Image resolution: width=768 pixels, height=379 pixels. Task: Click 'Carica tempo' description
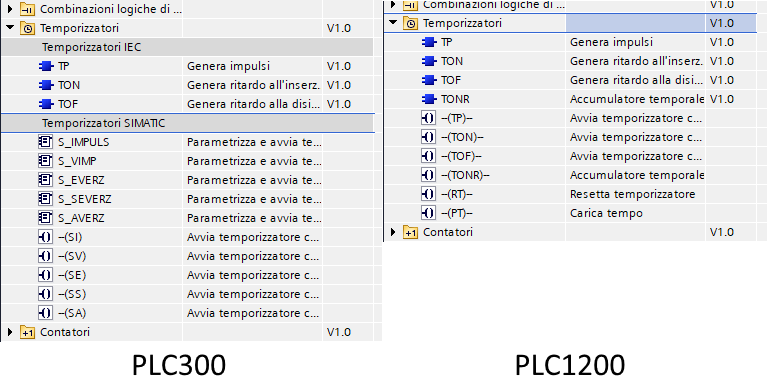click(x=606, y=213)
